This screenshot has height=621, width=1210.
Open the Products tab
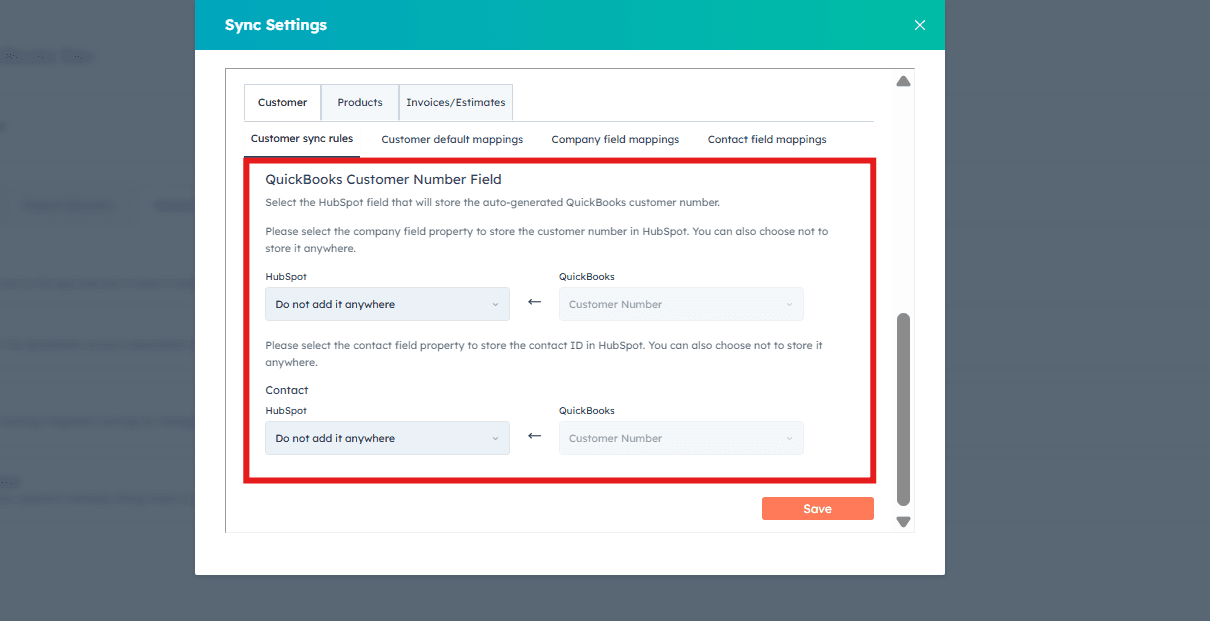tap(360, 102)
